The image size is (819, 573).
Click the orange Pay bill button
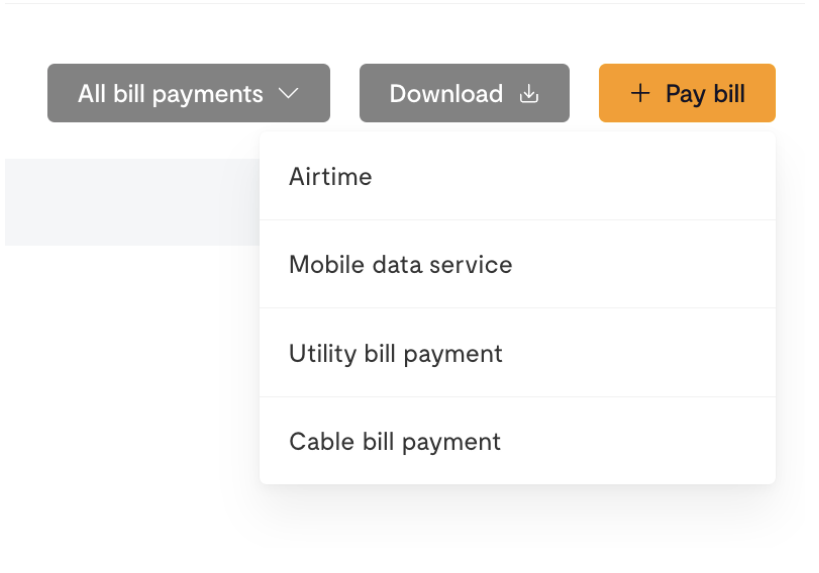coord(687,93)
